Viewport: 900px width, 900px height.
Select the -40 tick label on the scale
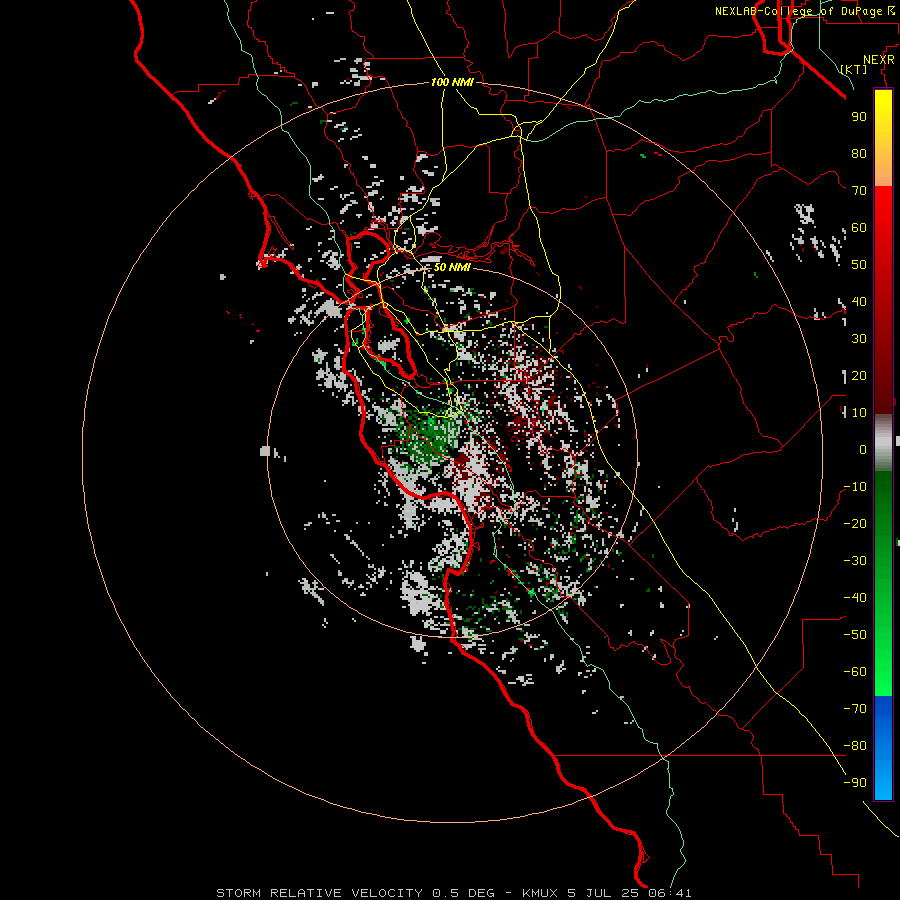pos(855,598)
